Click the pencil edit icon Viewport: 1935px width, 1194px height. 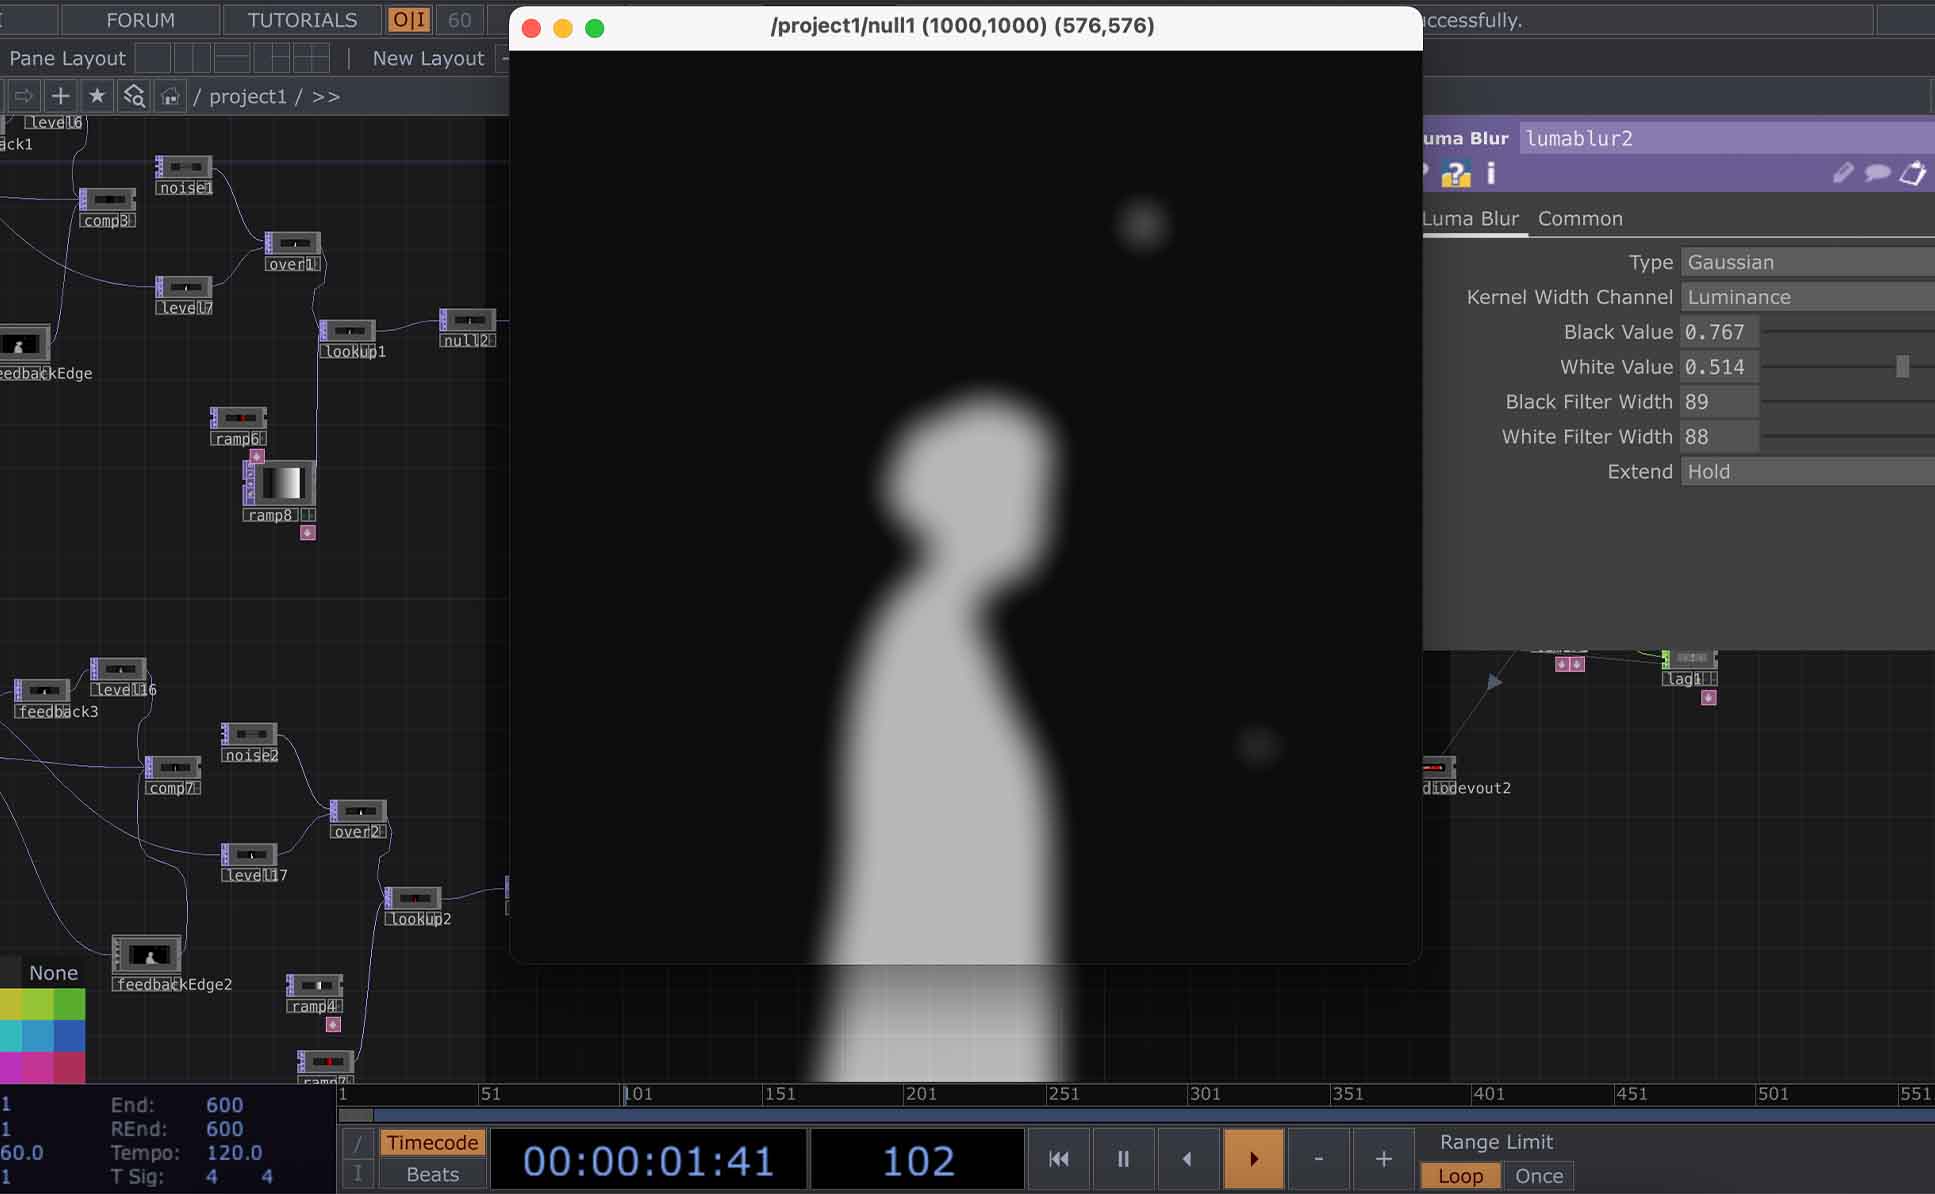tap(1842, 174)
